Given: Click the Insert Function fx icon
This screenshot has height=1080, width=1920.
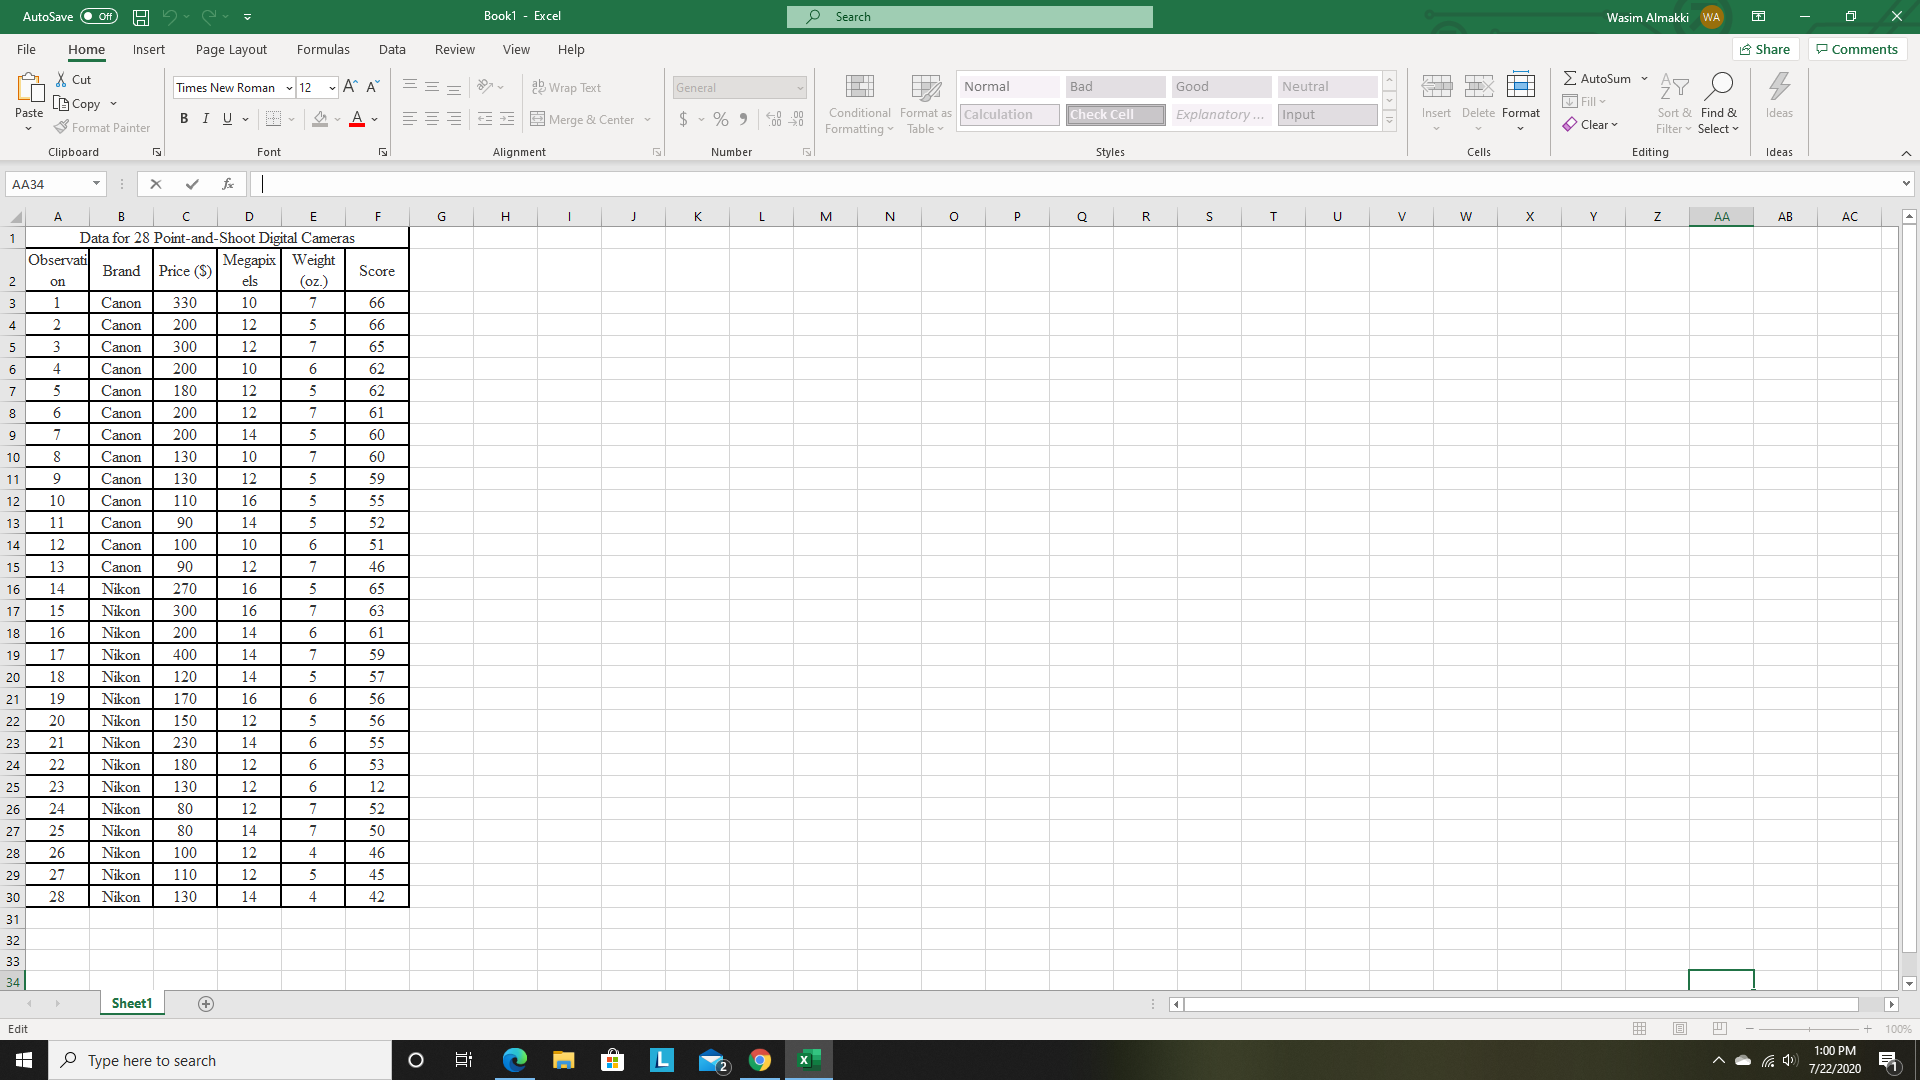Looking at the screenshot, I should click(228, 184).
